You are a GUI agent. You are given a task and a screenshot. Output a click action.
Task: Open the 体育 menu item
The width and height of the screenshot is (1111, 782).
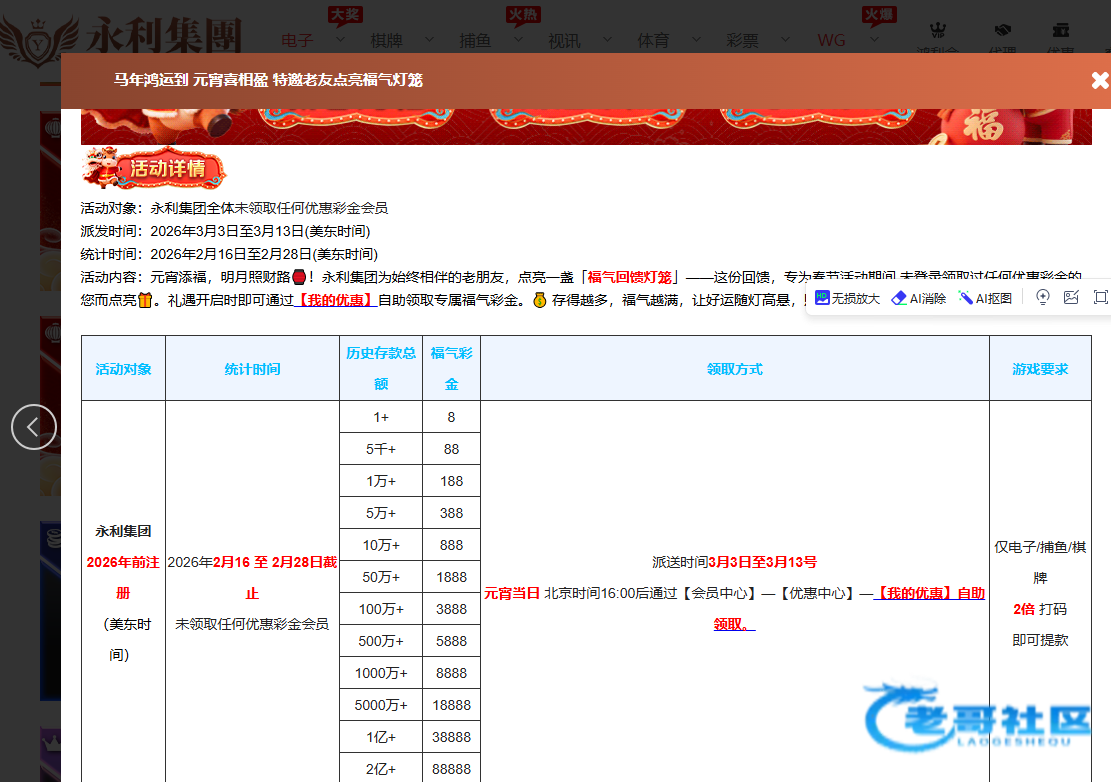click(x=653, y=41)
